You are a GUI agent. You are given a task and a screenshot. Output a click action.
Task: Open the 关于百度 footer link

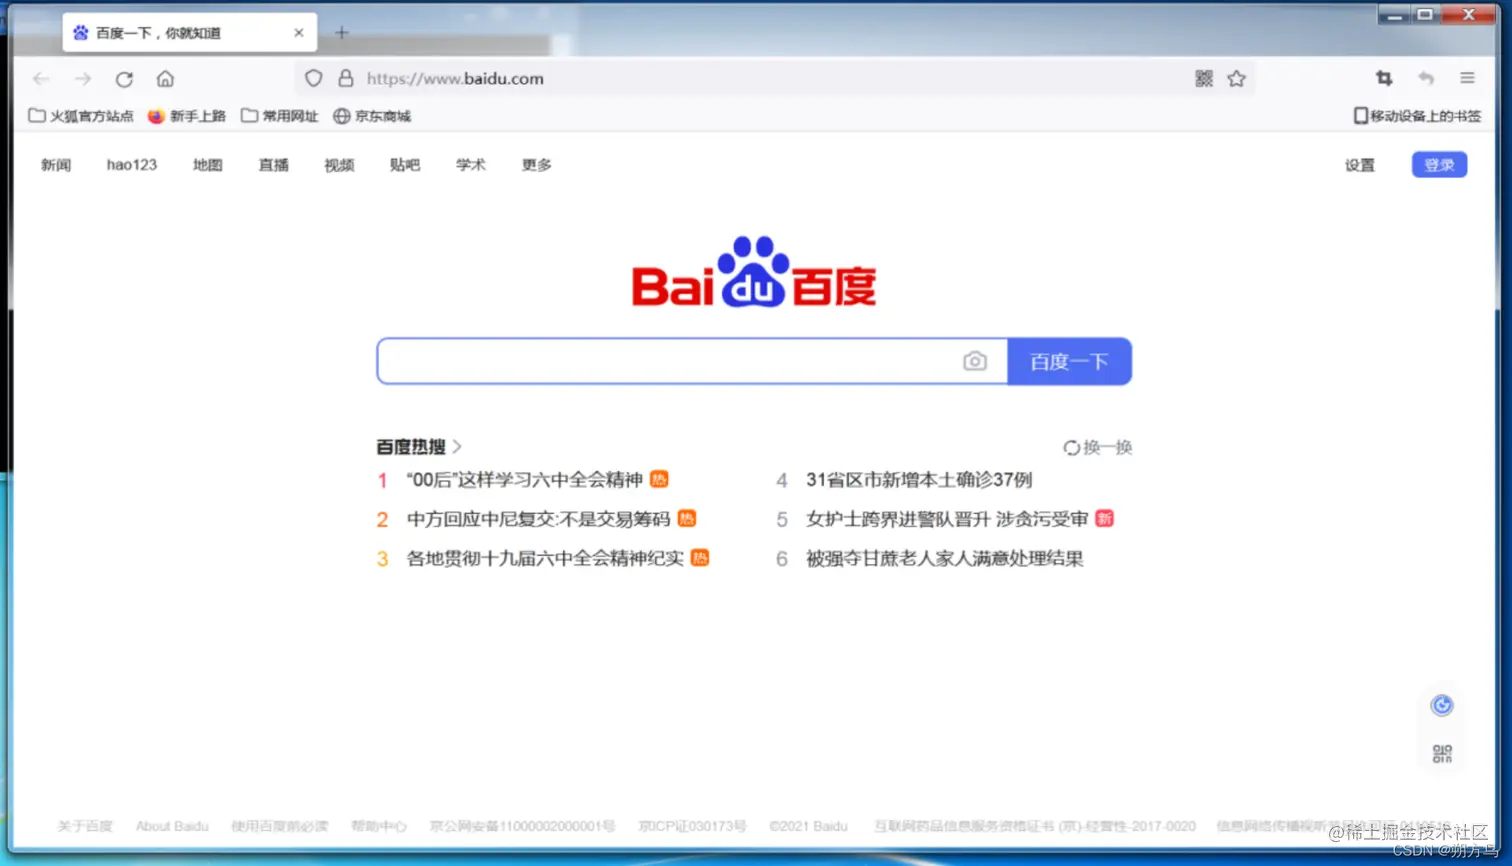[85, 826]
